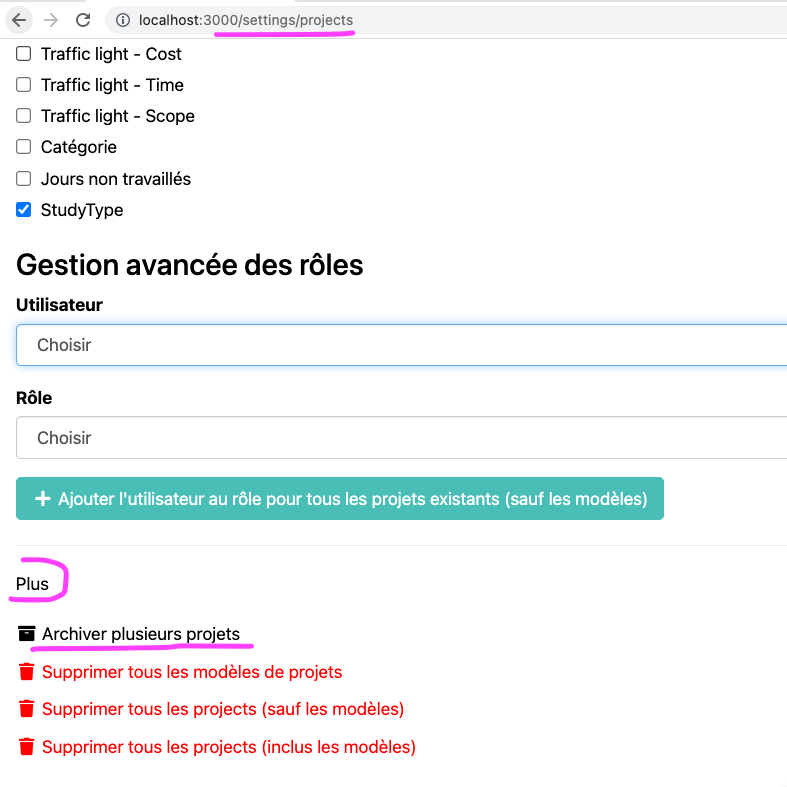The image size is (787, 787).
Task: Open the Utilisateur dropdown
Action: coord(400,345)
